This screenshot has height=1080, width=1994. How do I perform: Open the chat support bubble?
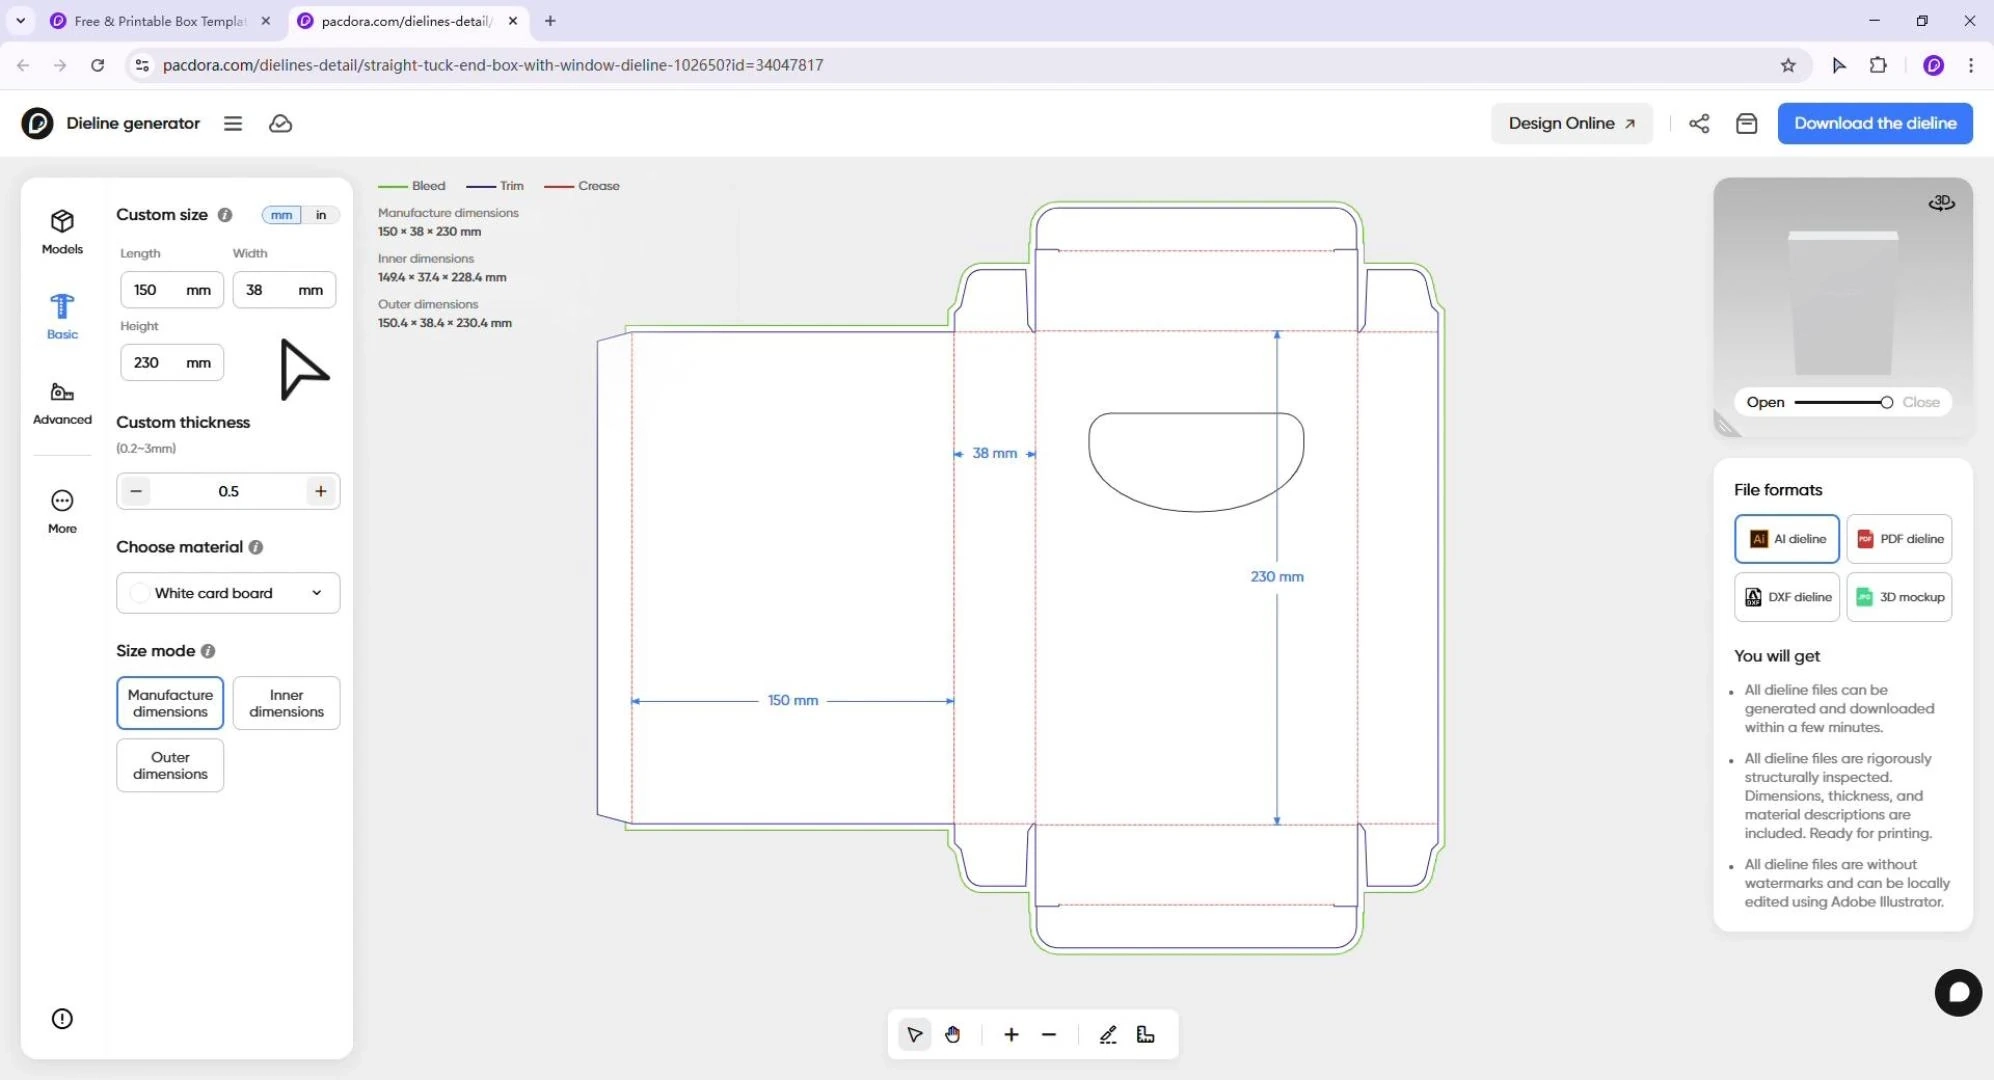pos(1958,992)
